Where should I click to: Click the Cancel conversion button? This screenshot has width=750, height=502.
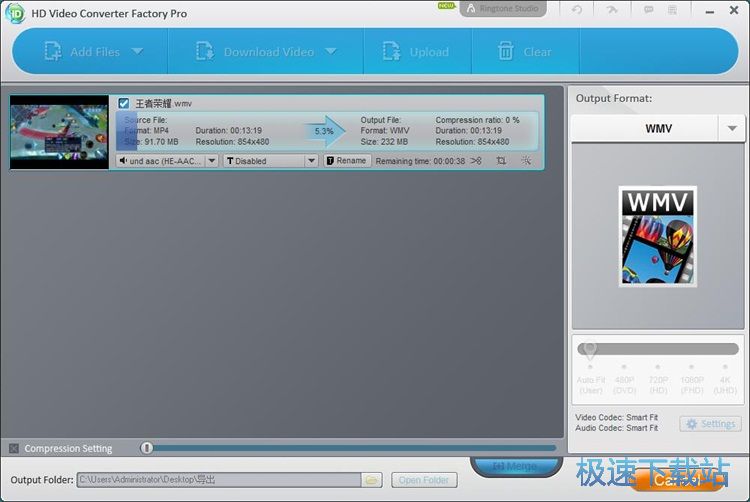click(x=677, y=479)
